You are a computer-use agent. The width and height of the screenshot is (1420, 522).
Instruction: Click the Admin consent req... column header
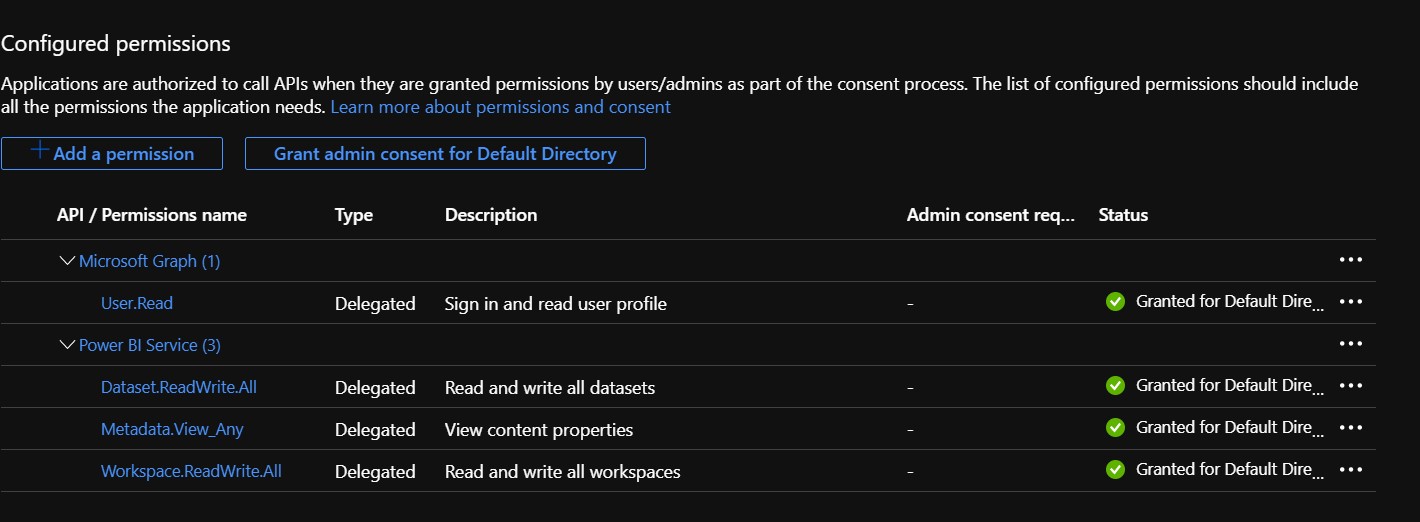(x=991, y=215)
